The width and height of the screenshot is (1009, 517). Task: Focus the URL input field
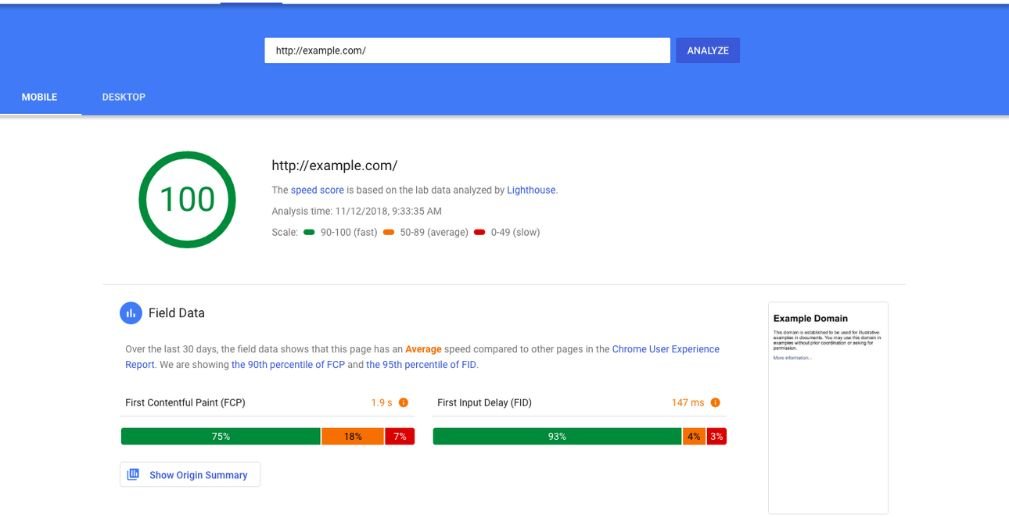click(x=466, y=51)
